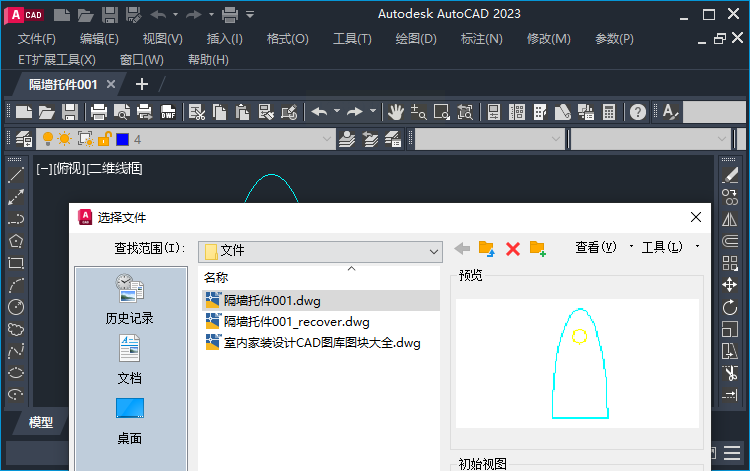
Task: Click the drawing preview thumbnail
Action: (x=577, y=363)
